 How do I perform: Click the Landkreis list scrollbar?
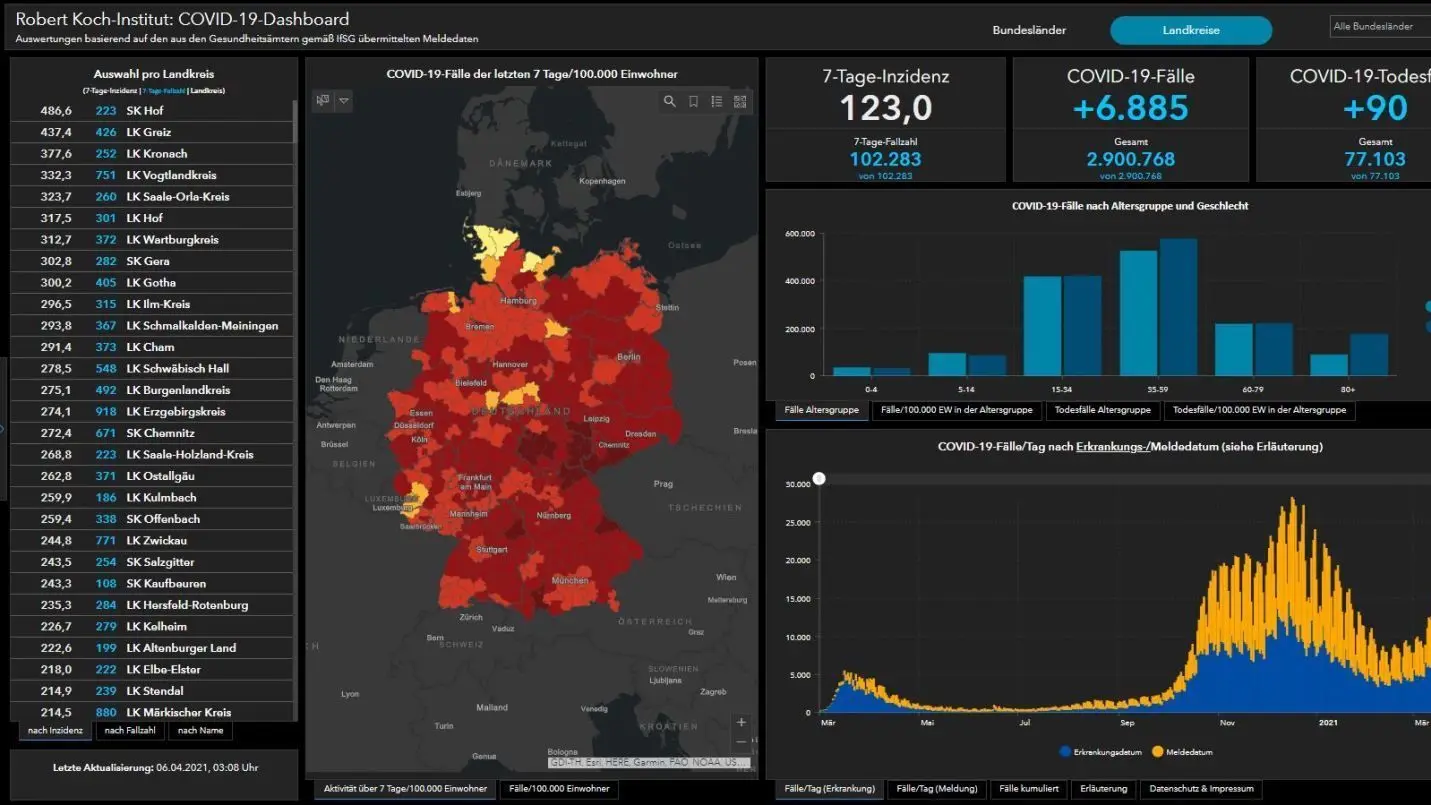[x=296, y=410]
